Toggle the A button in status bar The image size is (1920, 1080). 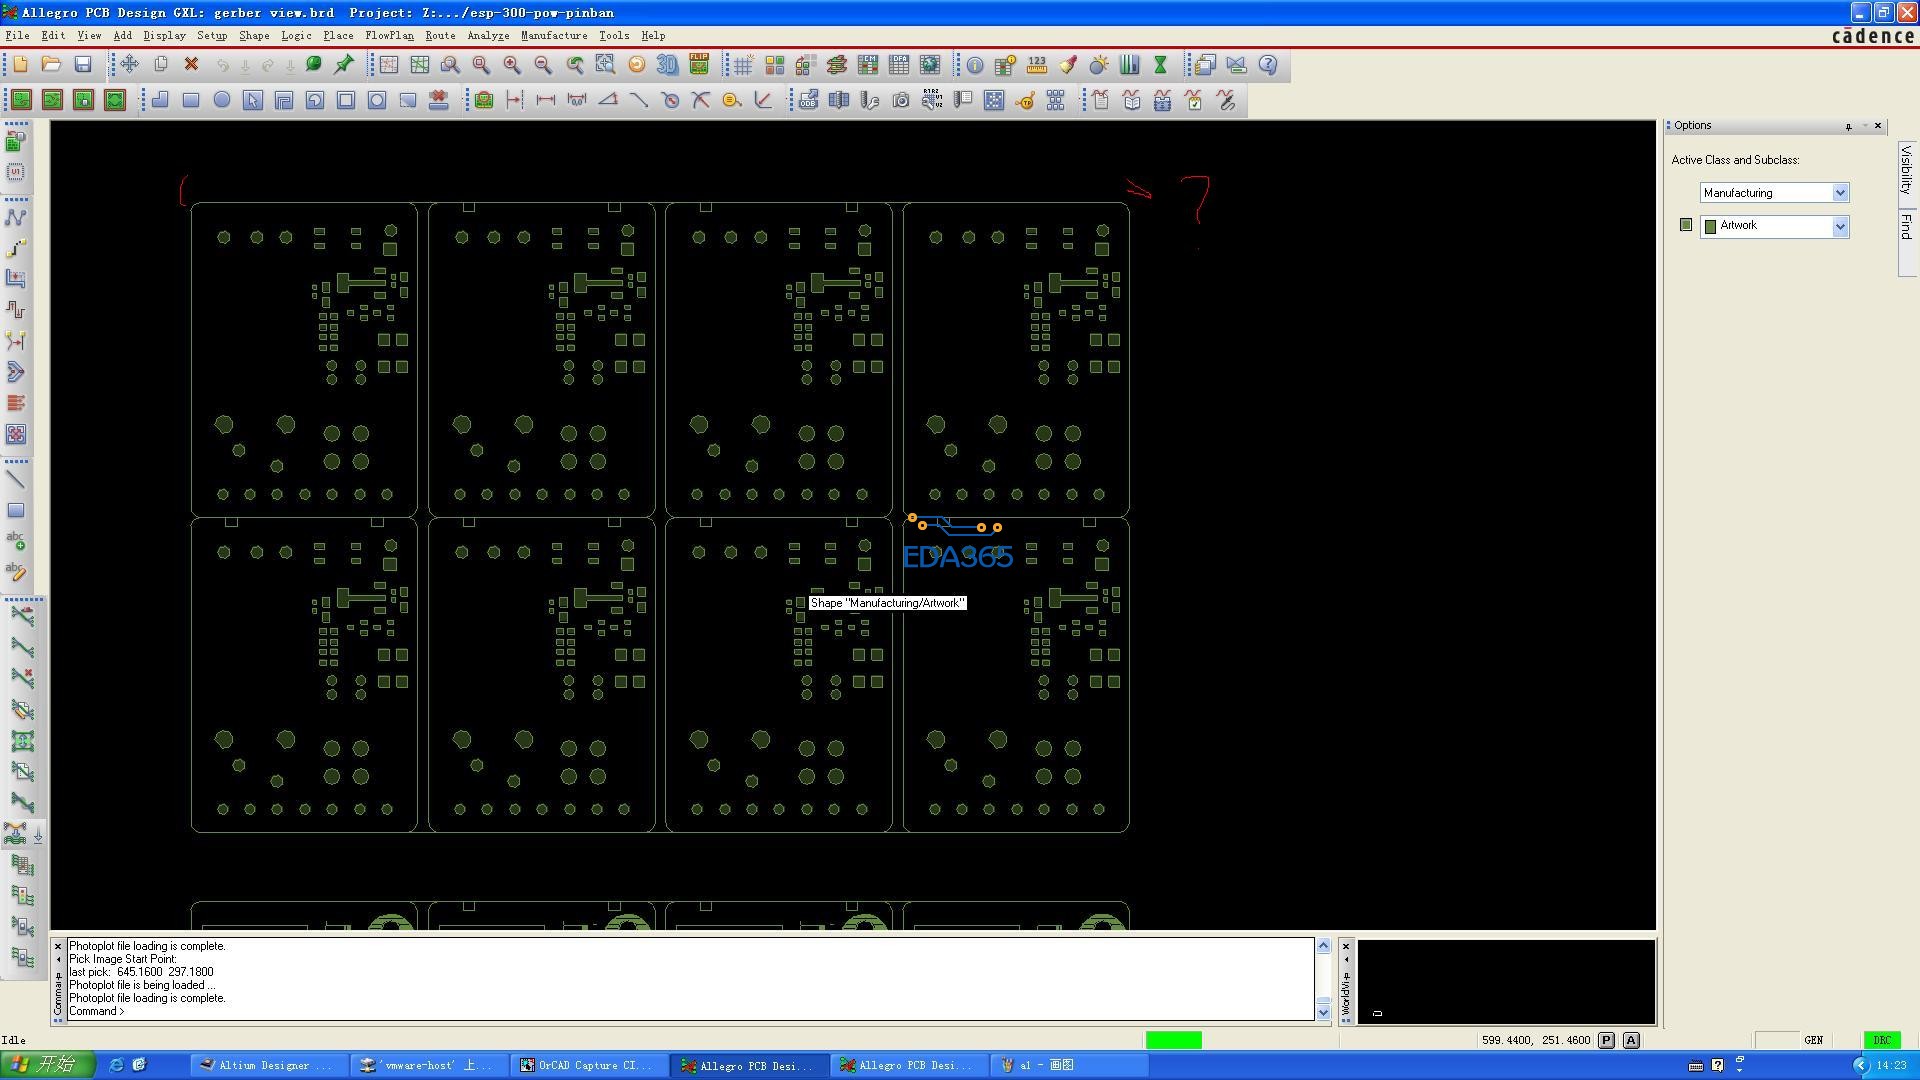click(1631, 1040)
